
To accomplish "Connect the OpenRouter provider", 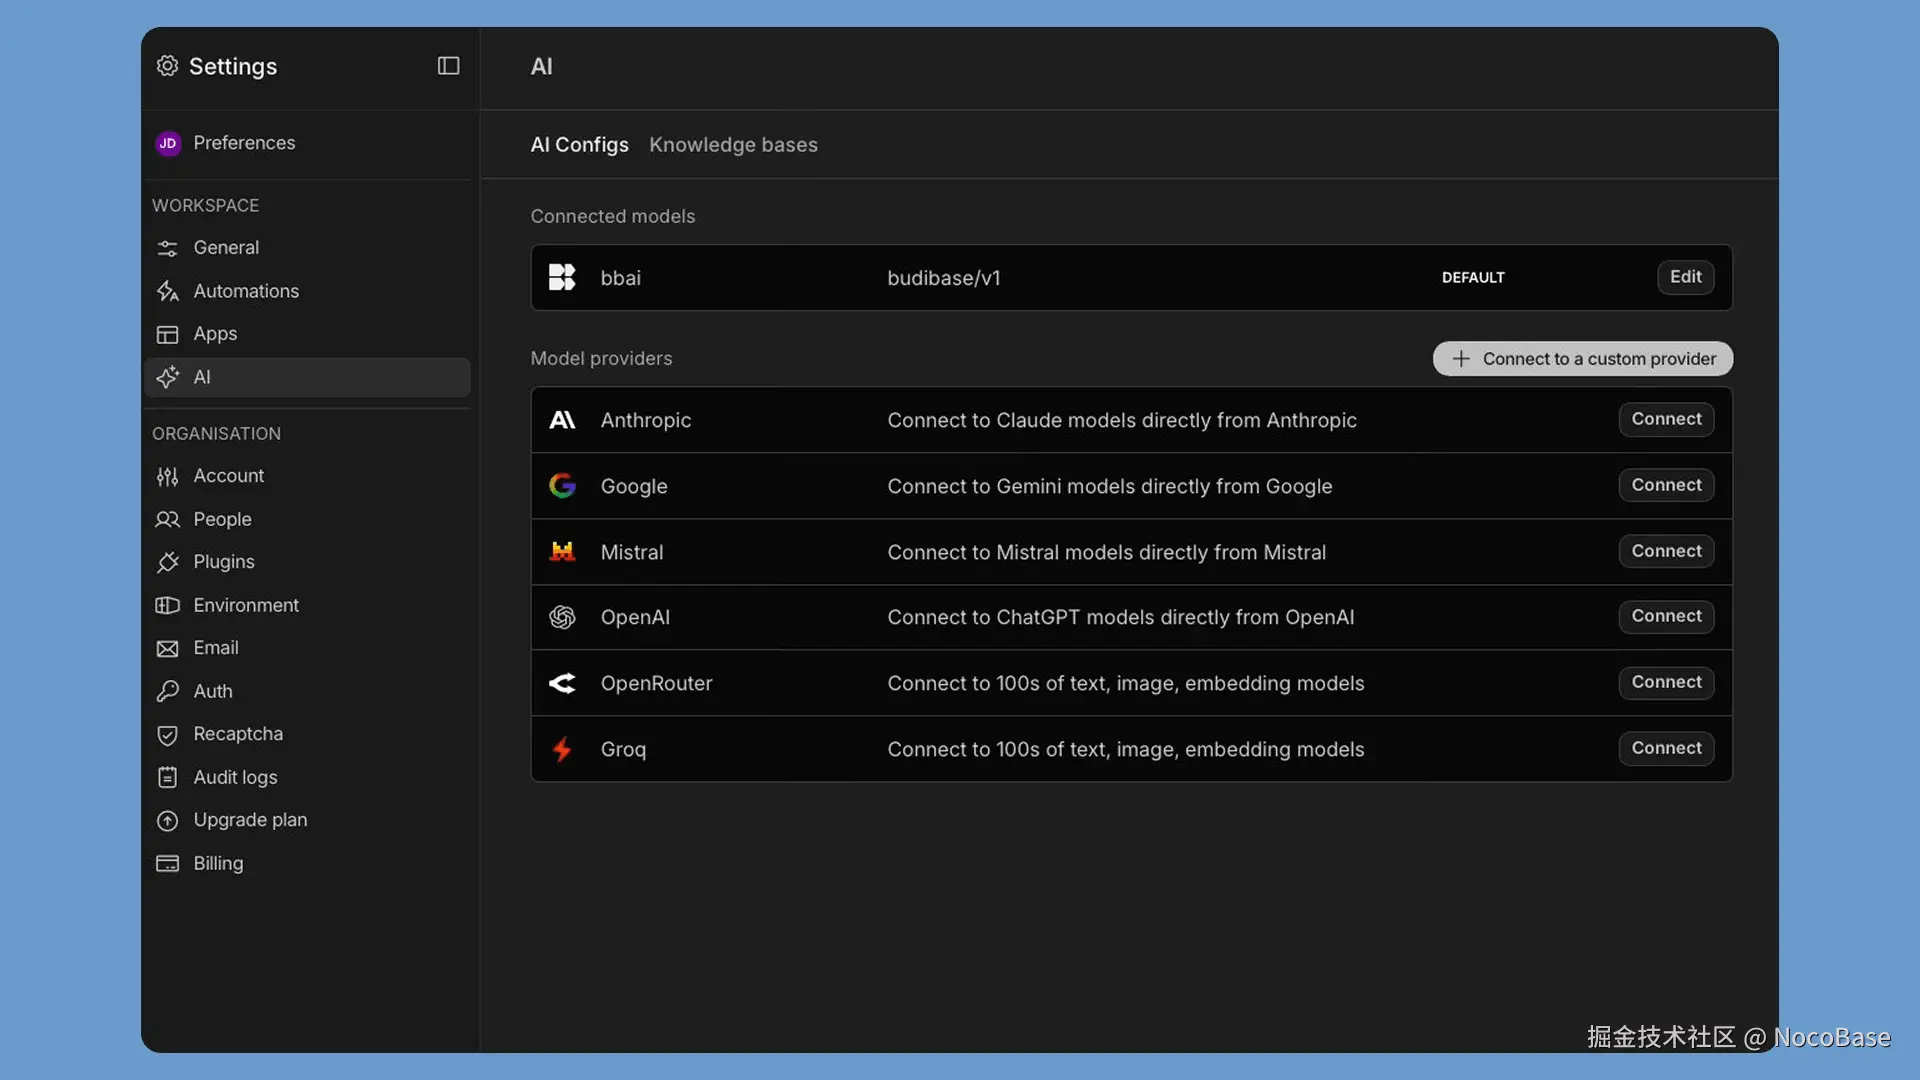I will (1666, 682).
